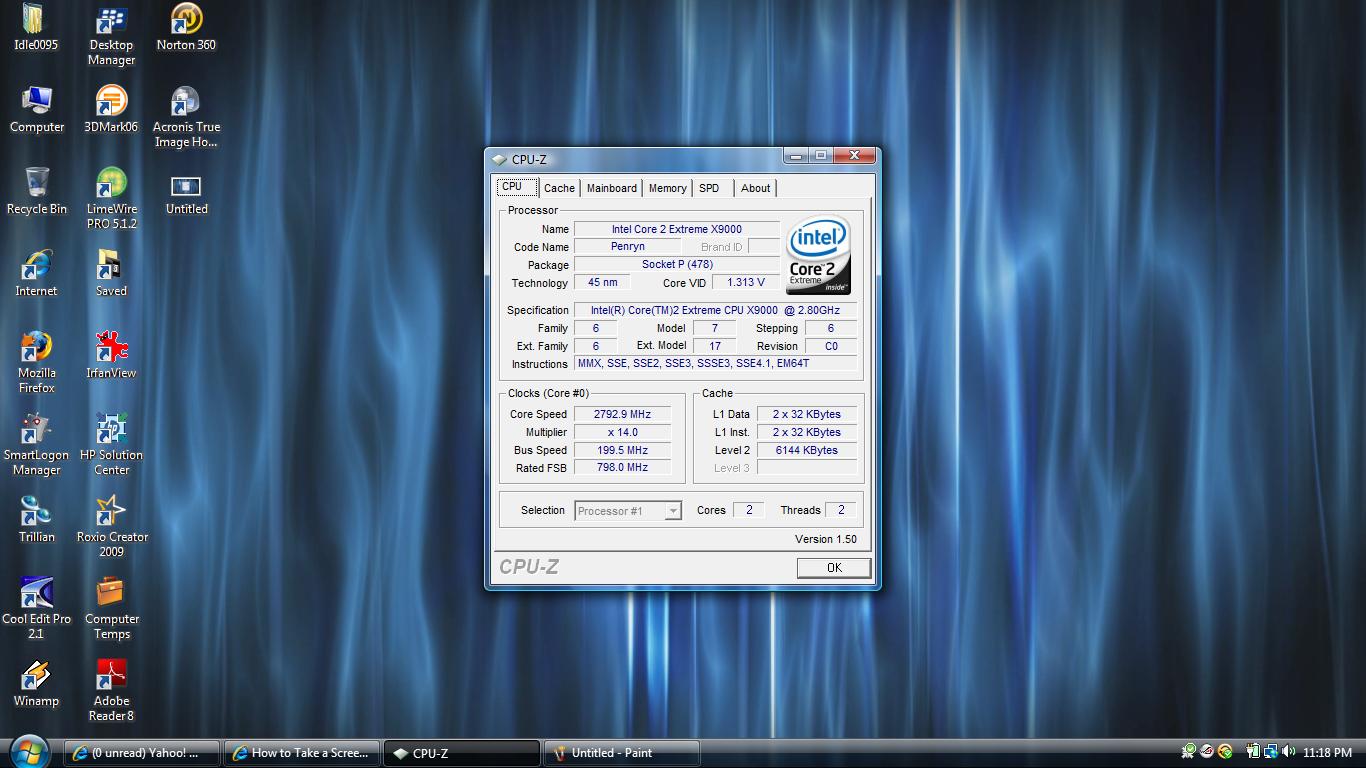Screen dimensions: 1366x768
Task: Click the Technology 45 nm value
Action: click(x=602, y=282)
